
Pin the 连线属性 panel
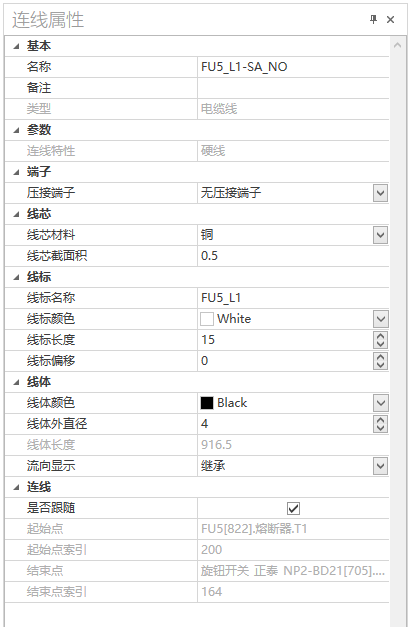(373, 19)
